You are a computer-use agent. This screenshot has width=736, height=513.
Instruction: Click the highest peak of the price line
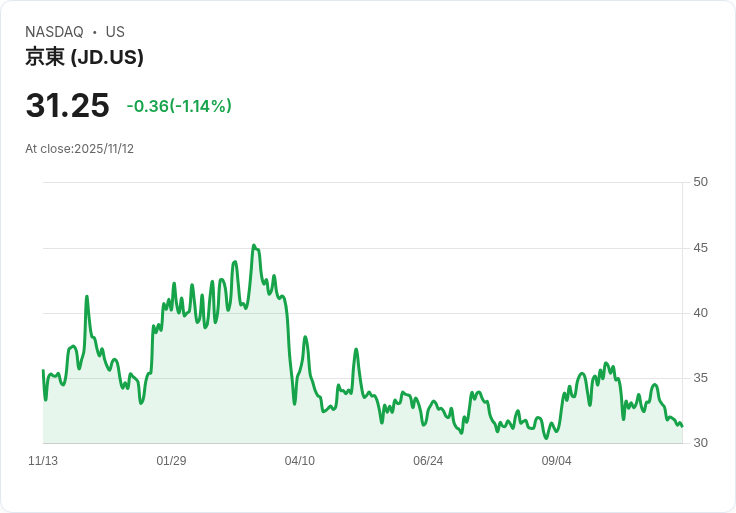(x=254, y=245)
